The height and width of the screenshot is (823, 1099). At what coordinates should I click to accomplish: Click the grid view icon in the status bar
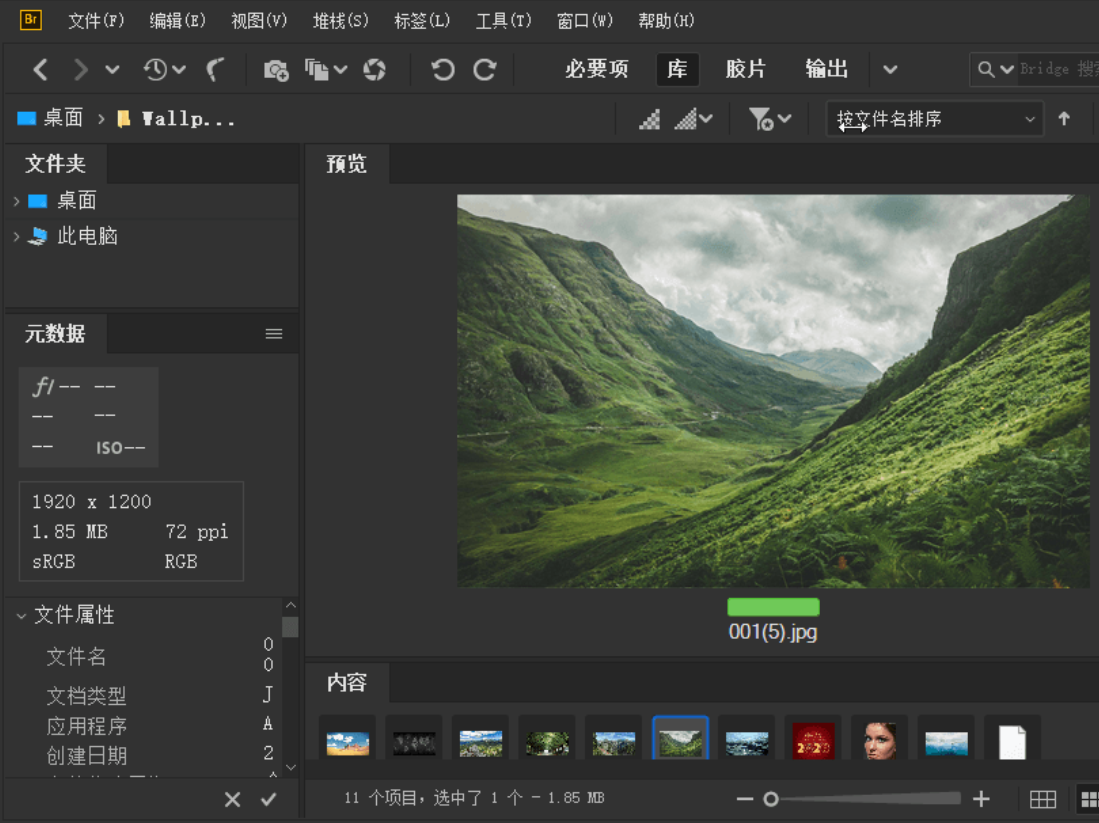pyautogui.click(x=1043, y=799)
